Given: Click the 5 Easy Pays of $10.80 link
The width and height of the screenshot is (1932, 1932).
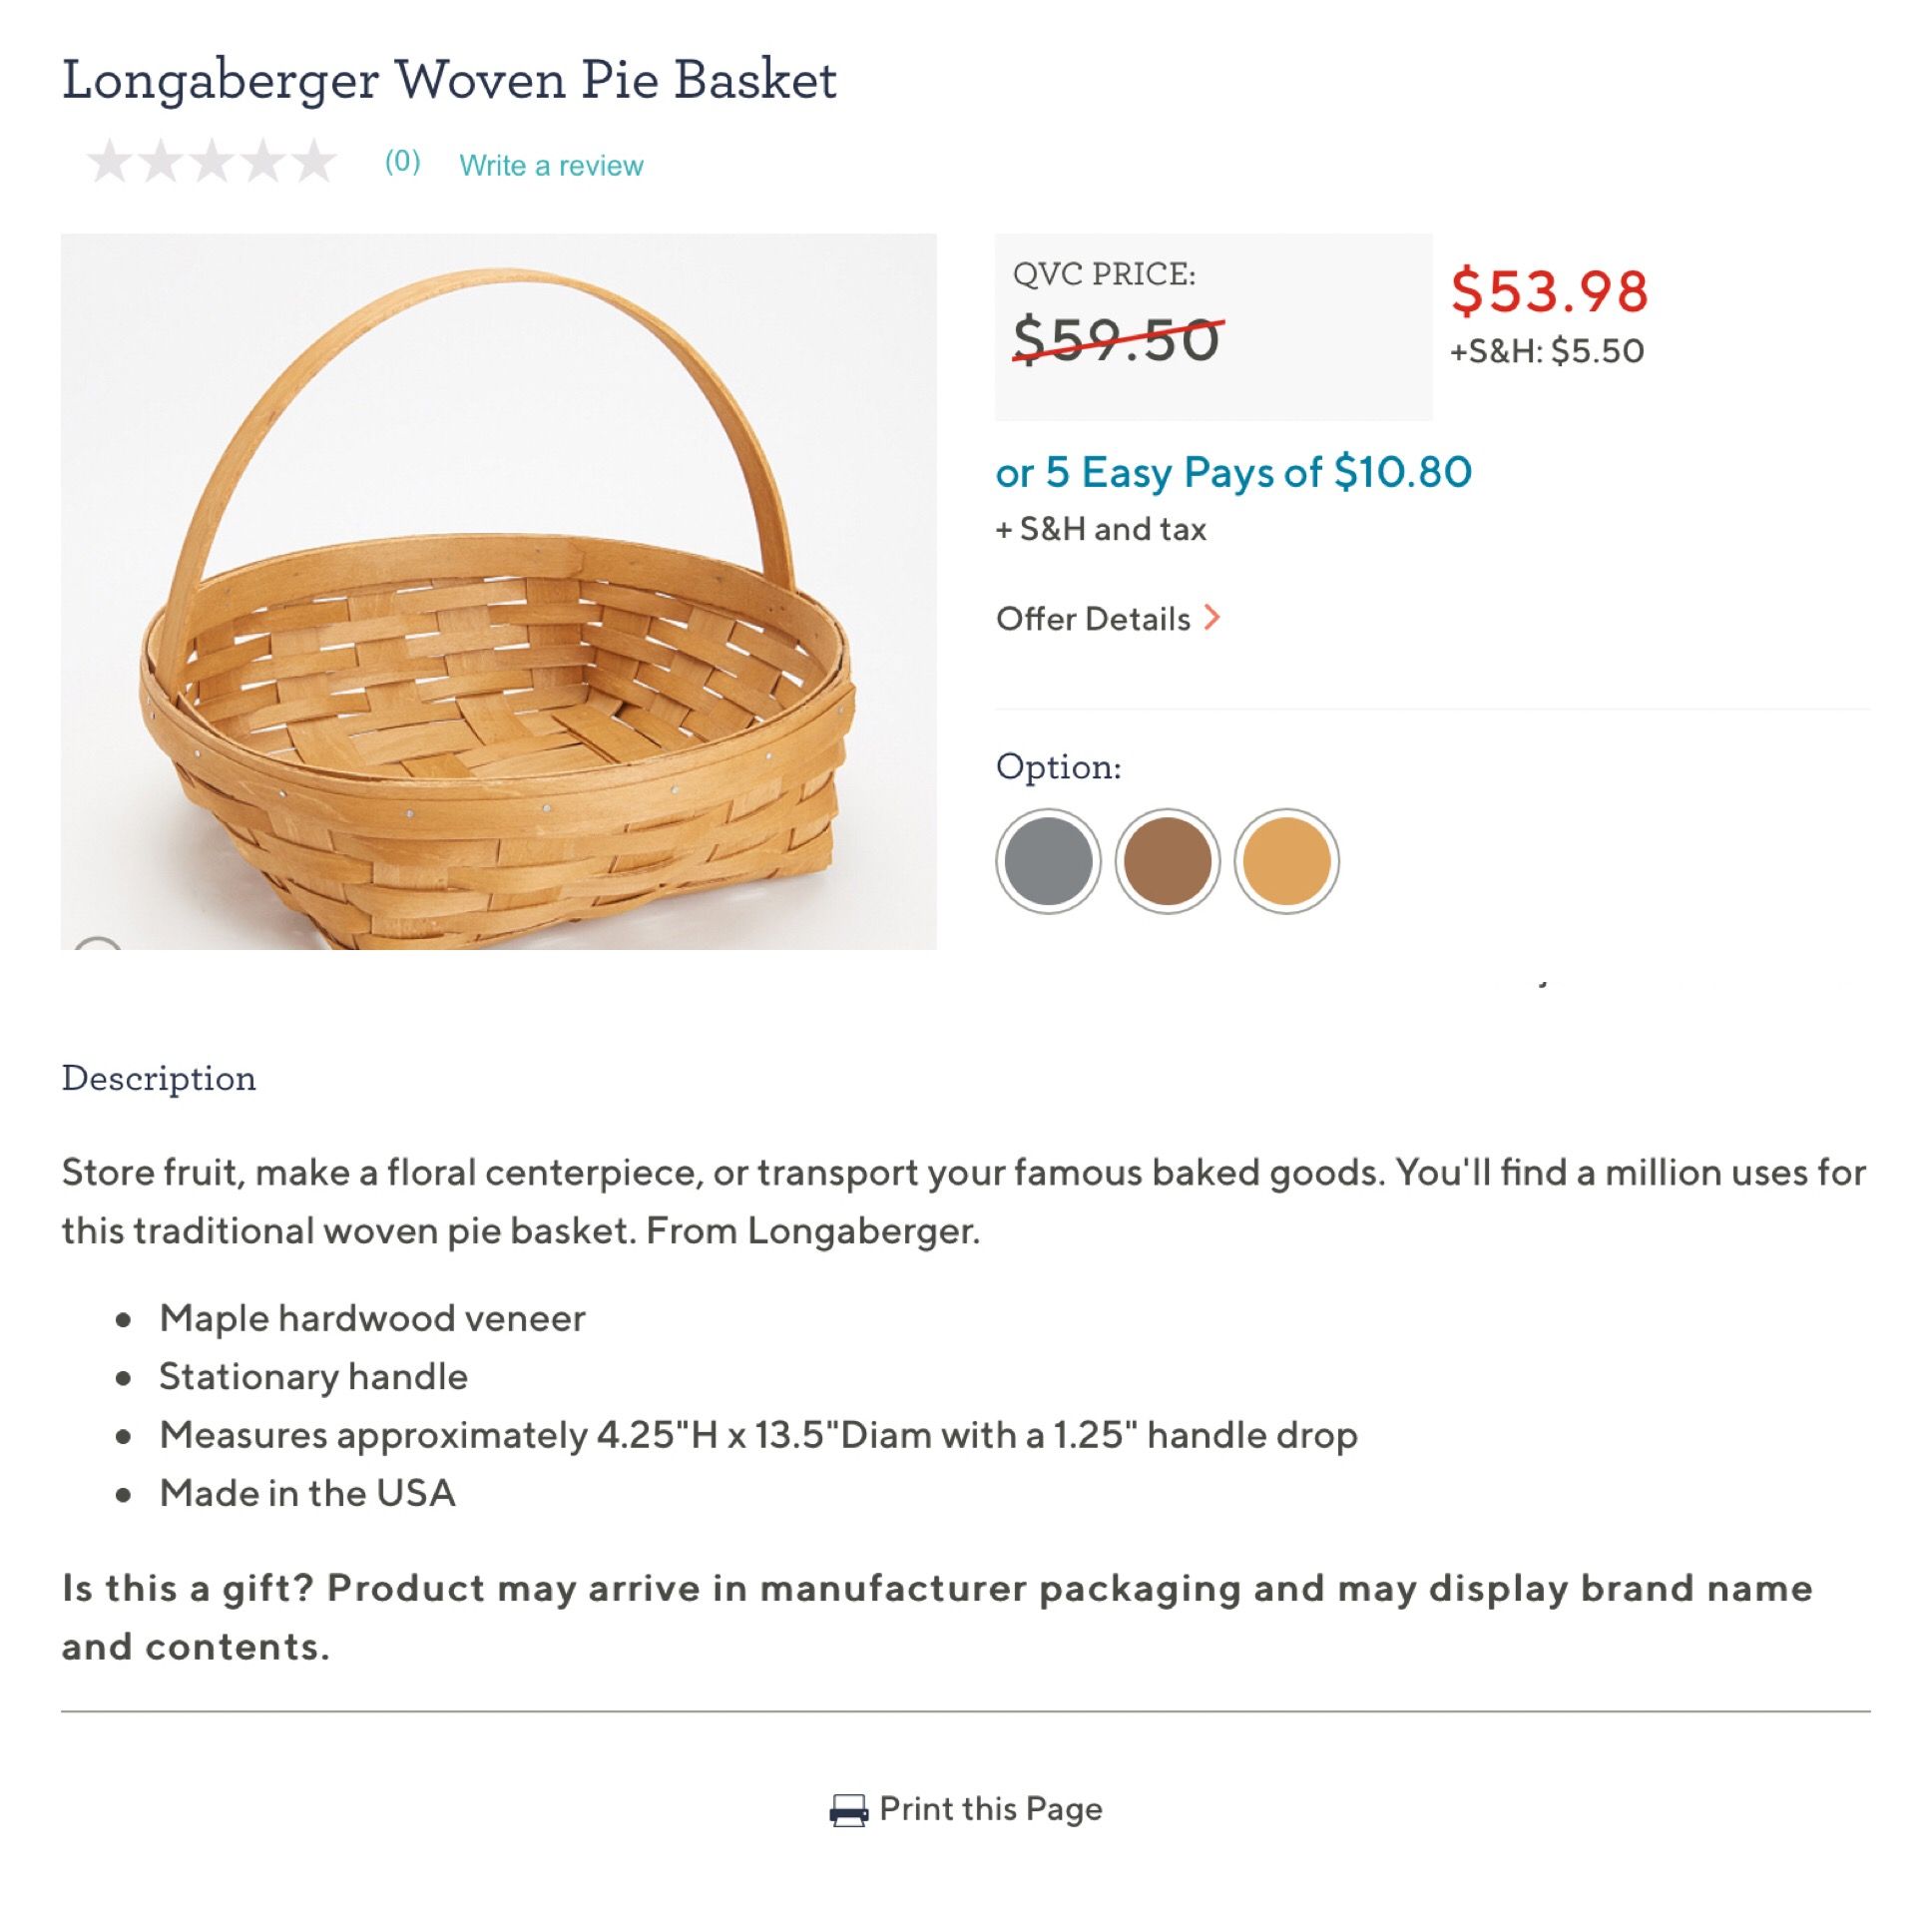Looking at the screenshot, I should click(1233, 472).
